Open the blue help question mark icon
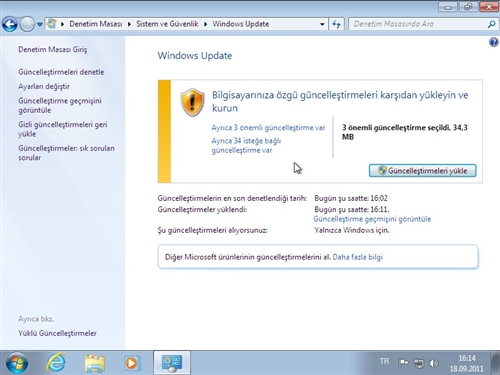This screenshot has width=500, height=375. click(494, 42)
